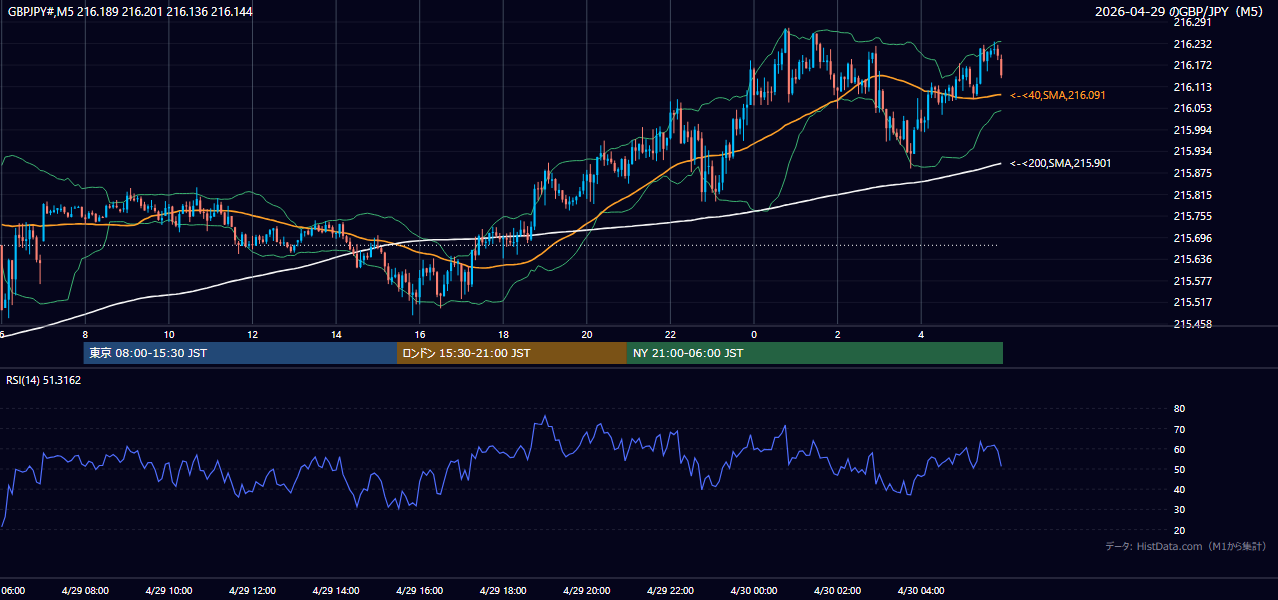Click price axis label 215.755

click(1192, 216)
